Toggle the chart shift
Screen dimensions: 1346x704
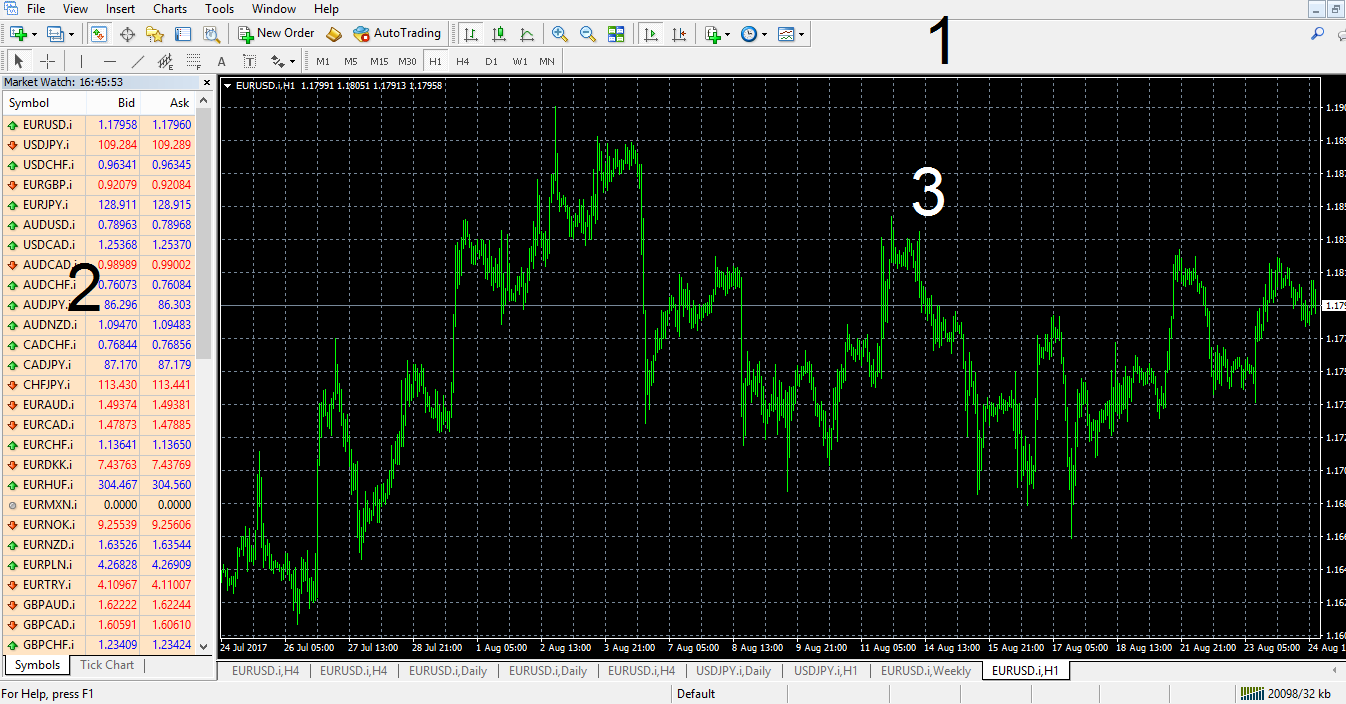point(680,33)
